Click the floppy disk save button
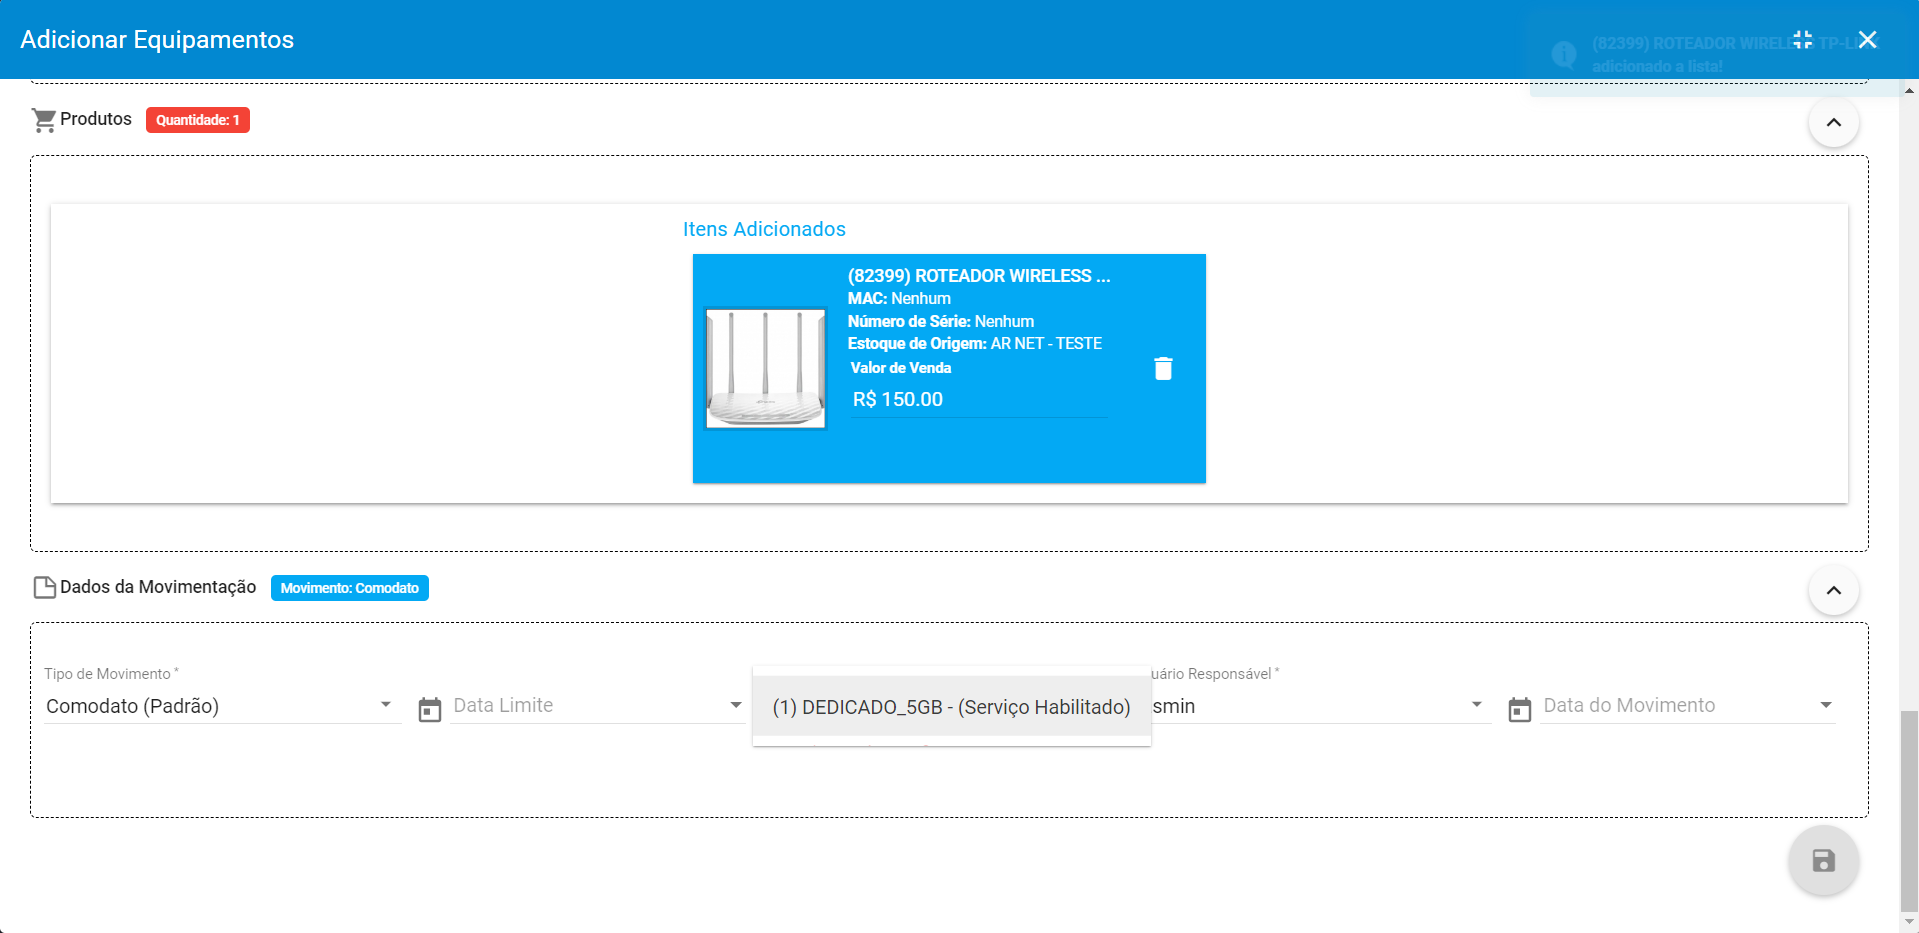The width and height of the screenshot is (1919, 933). point(1823,860)
